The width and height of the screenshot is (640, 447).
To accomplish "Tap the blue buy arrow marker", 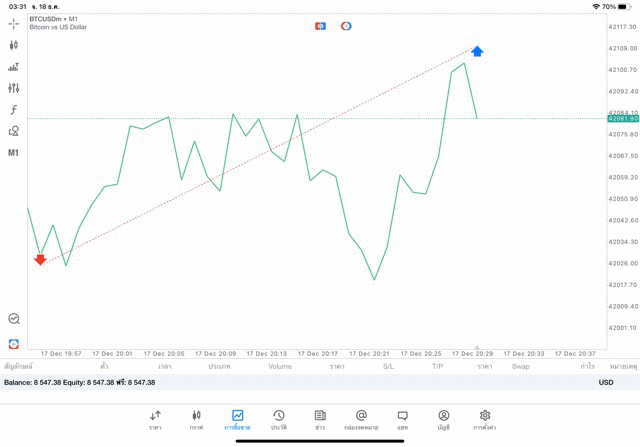I will 478,51.
